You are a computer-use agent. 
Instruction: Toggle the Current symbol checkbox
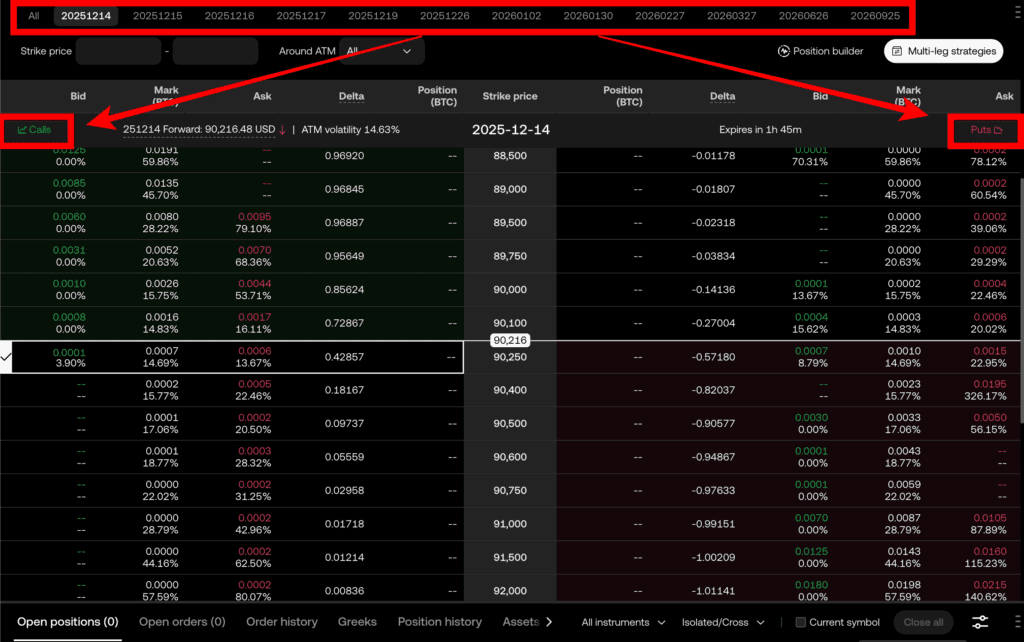pos(800,622)
